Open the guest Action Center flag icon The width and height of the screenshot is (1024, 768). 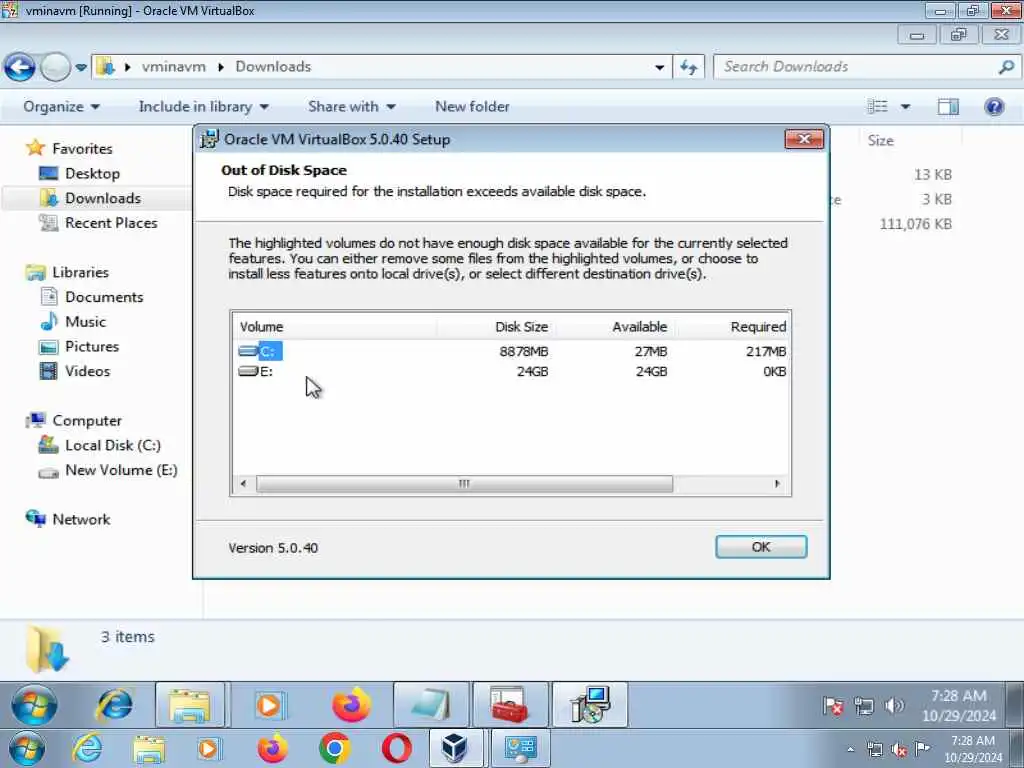tap(833, 706)
